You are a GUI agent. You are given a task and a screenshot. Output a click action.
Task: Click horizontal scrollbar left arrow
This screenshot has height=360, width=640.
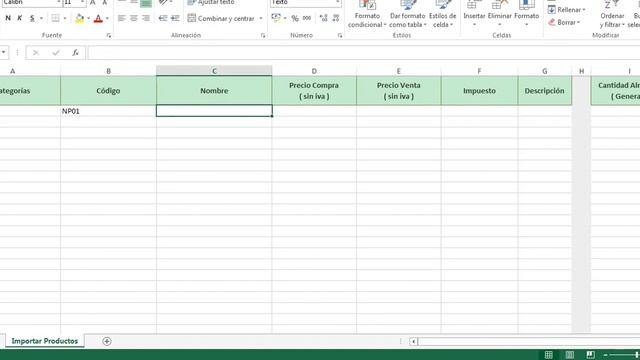pos(413,341)
